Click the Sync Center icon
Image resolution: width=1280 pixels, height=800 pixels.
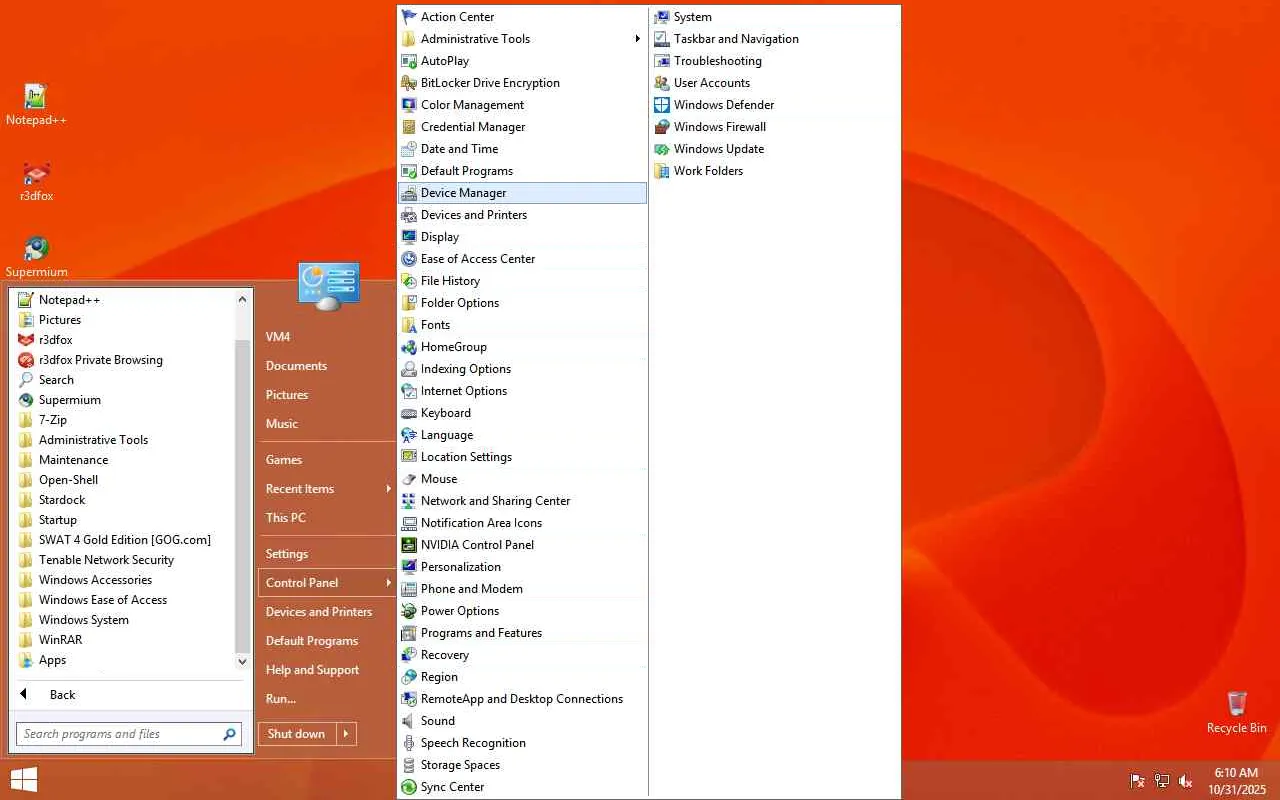point(409,787)
